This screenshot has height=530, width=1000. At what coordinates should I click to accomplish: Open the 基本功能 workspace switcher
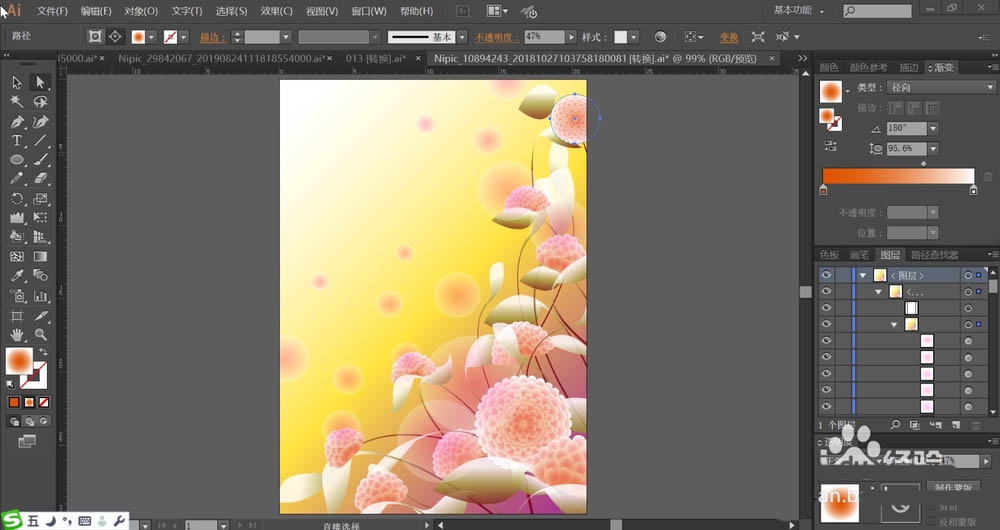(798, 10)
